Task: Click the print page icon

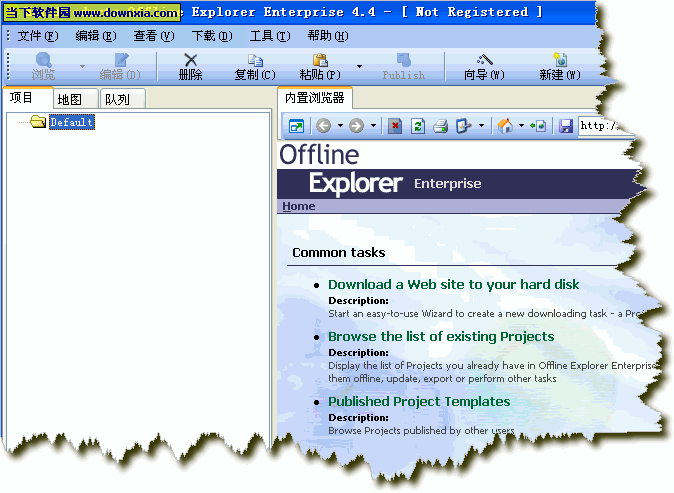Action: pyautogui.click(x=440, y=126)
